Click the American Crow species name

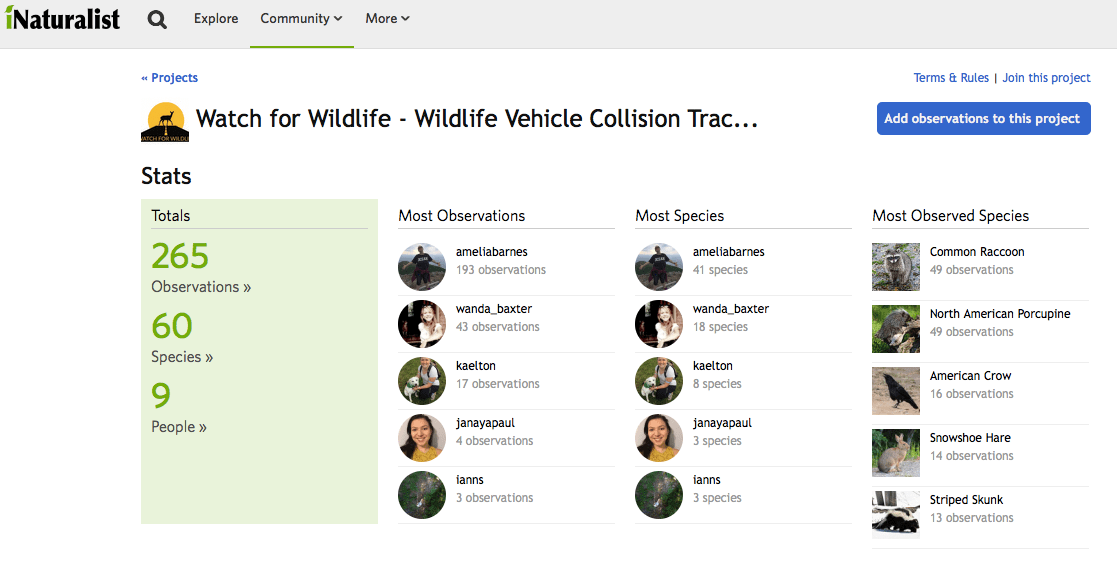coord(970,375)
